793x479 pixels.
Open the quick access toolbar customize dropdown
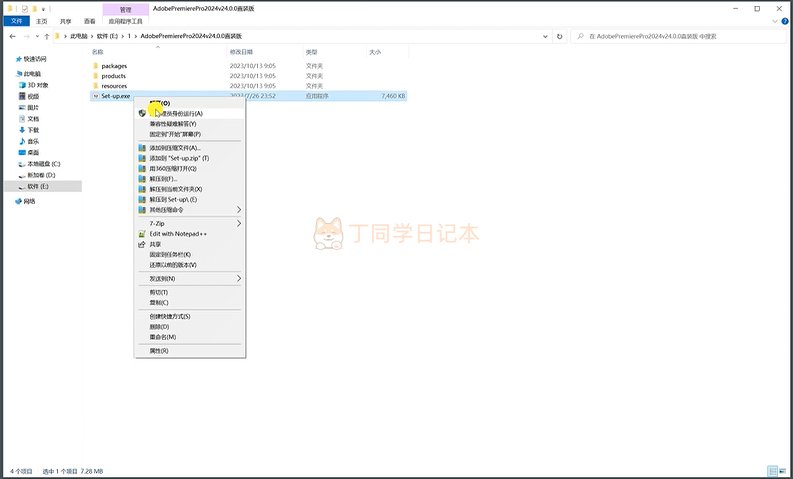[43, 9]
